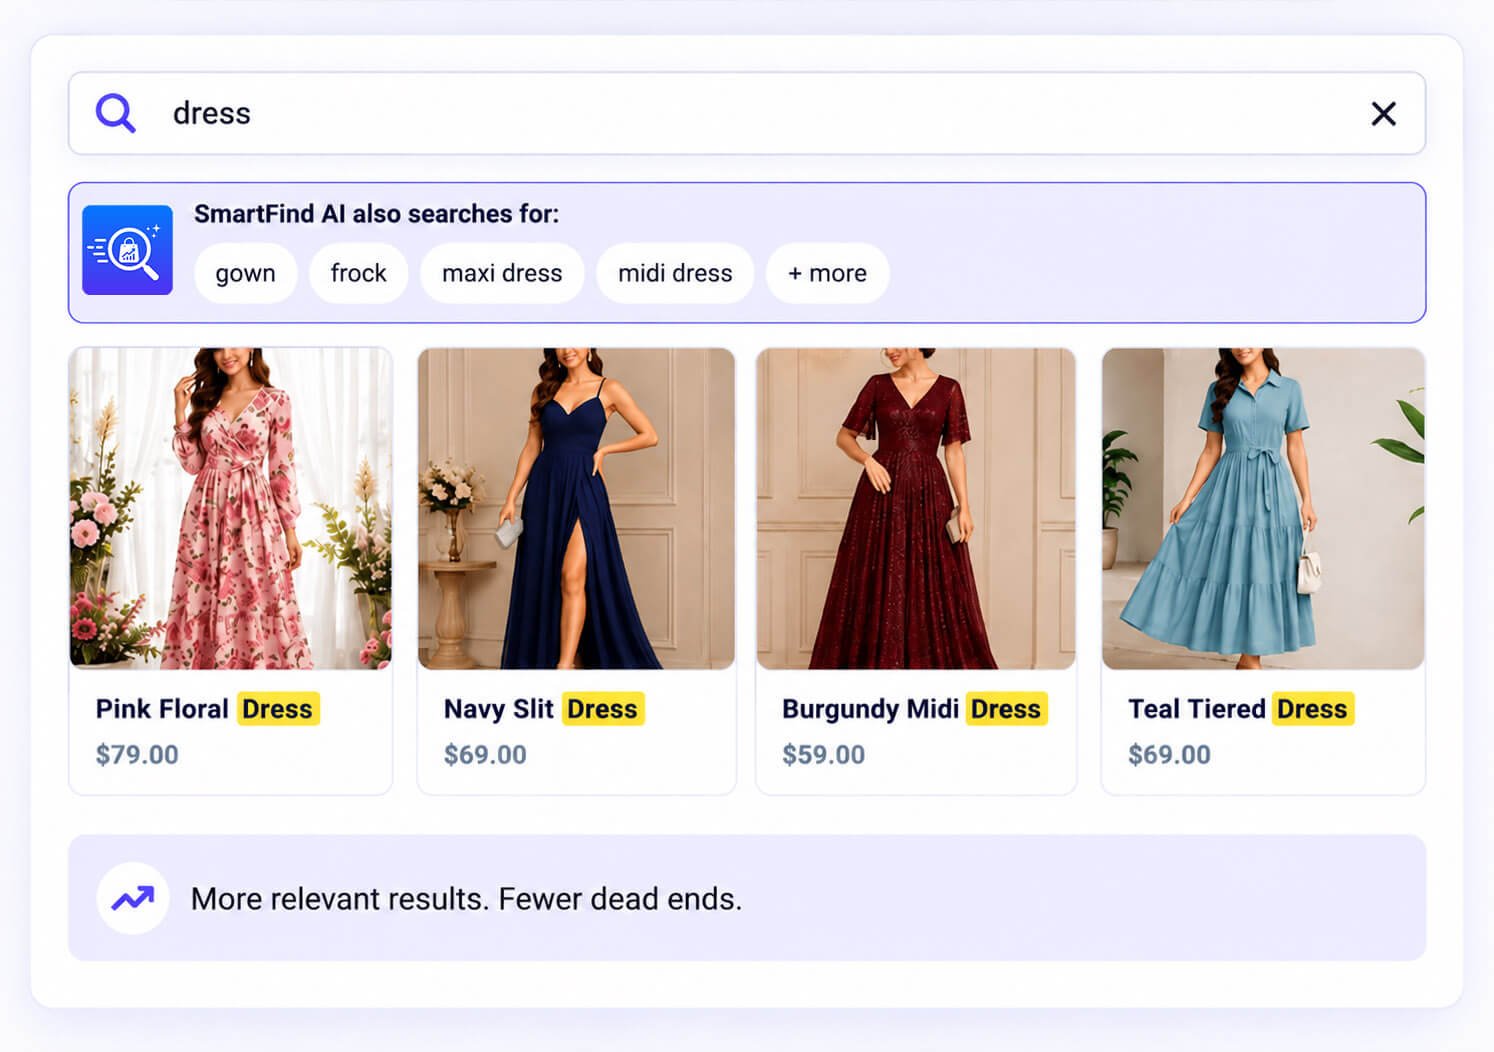Click the SmartFind AI logo icon

[x=127, y=250]
